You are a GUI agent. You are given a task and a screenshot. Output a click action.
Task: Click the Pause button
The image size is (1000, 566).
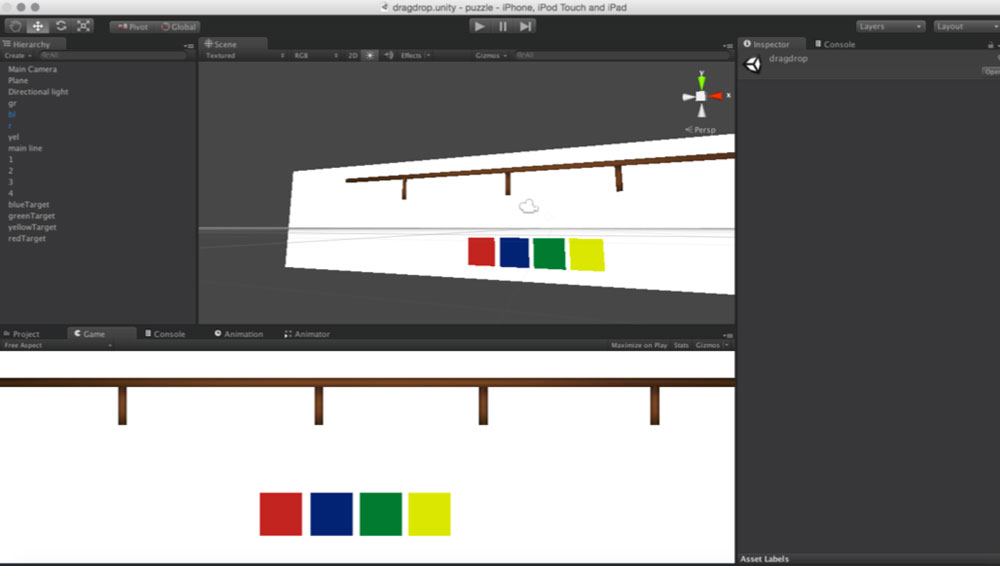pyautogui.click(x=503, y=26)
